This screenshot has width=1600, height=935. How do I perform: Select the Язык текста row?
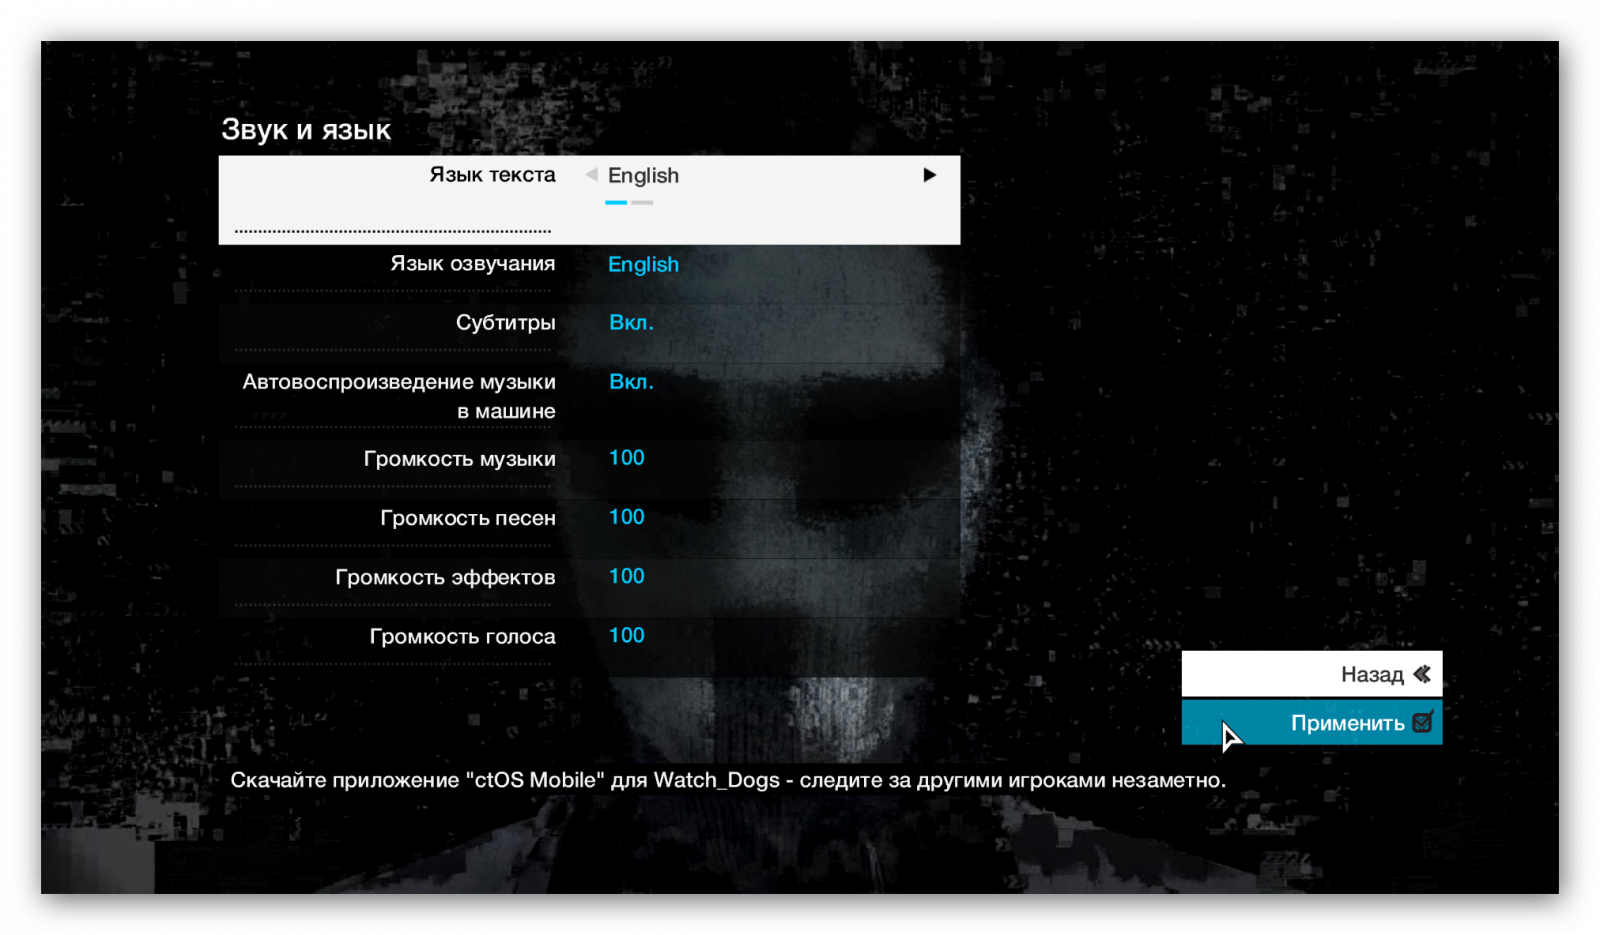pos(589,200)
